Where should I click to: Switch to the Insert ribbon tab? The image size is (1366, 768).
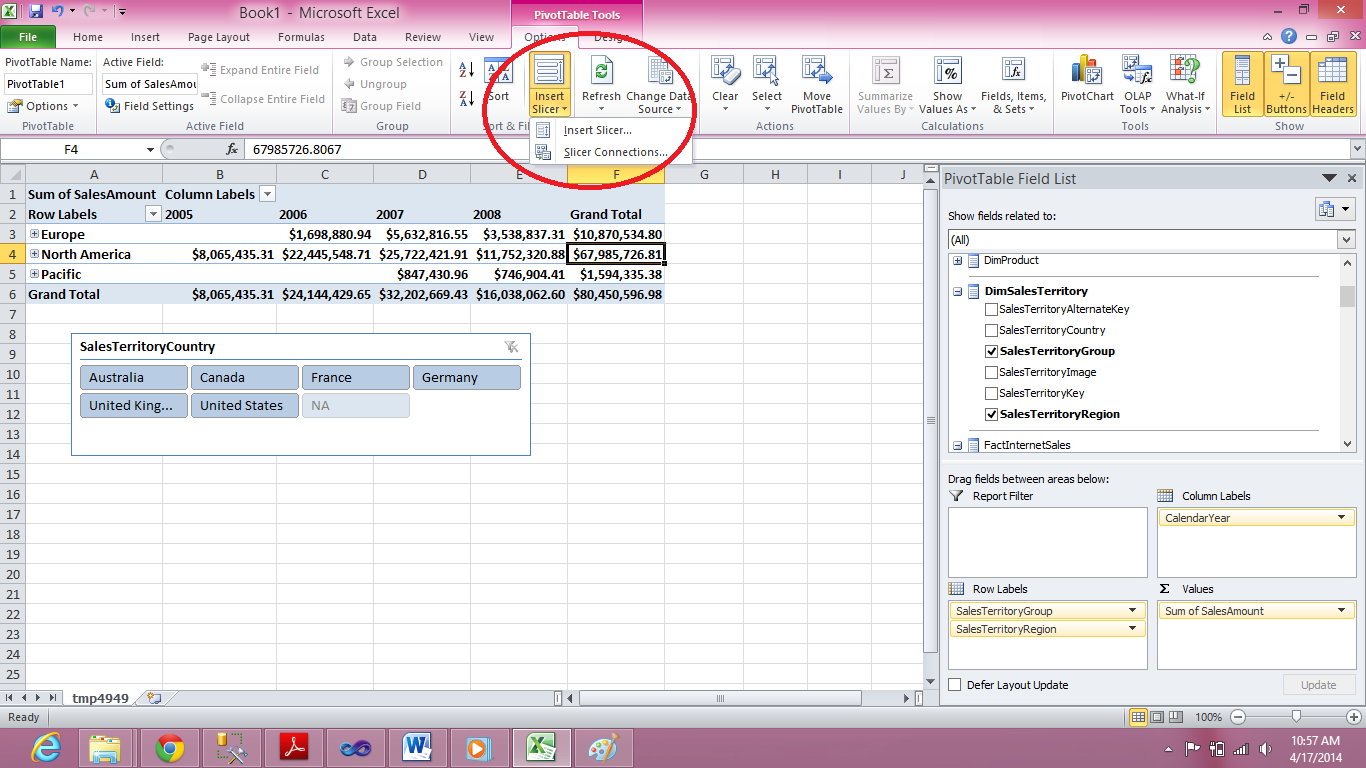[145, 37]
